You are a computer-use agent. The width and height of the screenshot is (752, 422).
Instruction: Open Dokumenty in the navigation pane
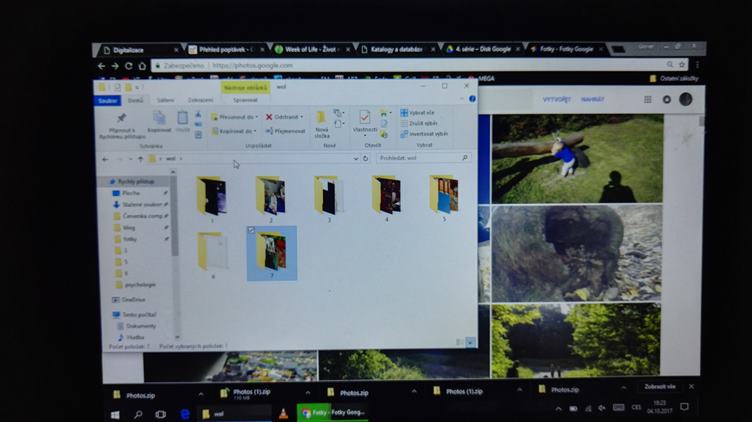pos(137,326)
